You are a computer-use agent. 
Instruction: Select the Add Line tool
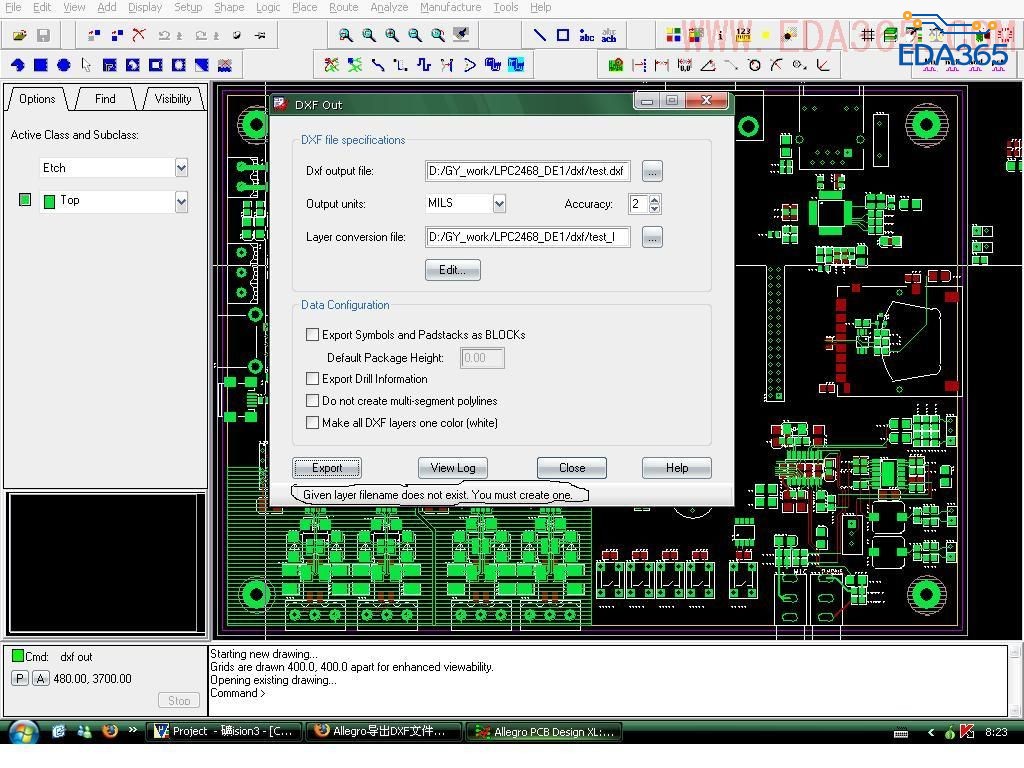coord(539,35)
